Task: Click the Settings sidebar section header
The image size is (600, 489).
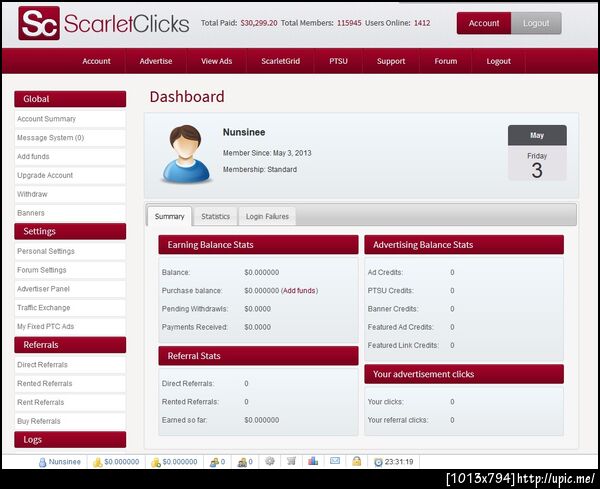Action: pos(70,231)
